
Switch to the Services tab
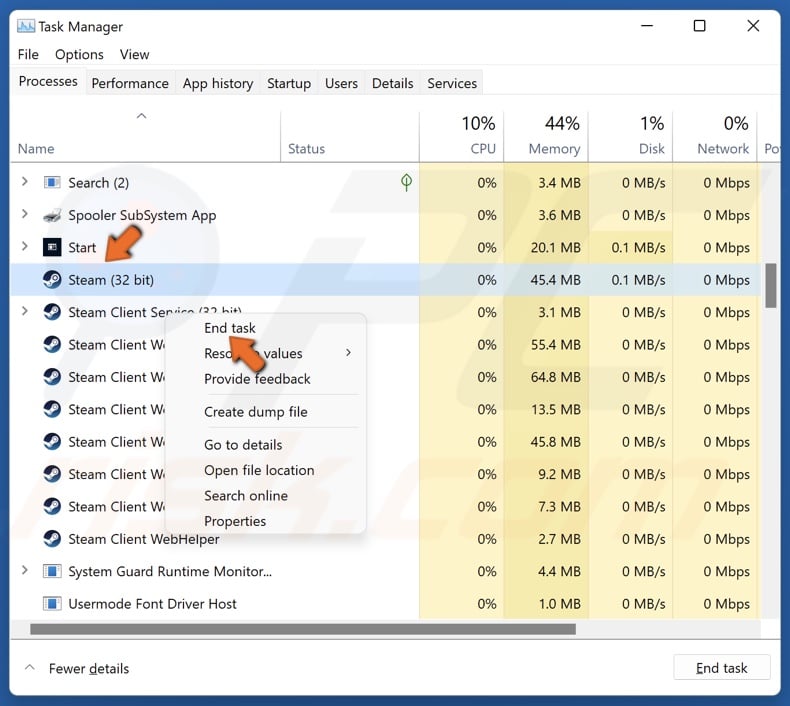[452, 83]
